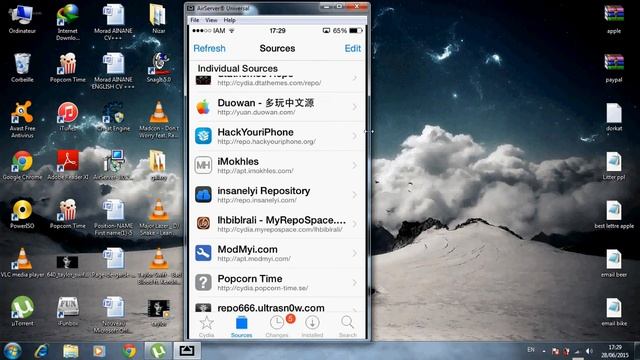640x360 pixels.
Task: Select http://repo.hackyouriphone.org/ URL text
Action: [267, 142]
